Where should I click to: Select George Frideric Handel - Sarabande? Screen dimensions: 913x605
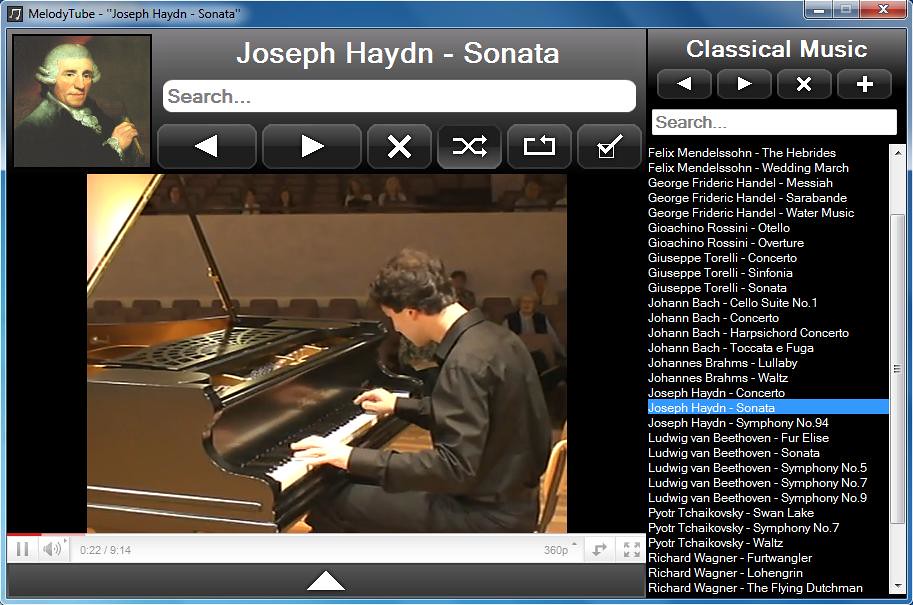768,198
